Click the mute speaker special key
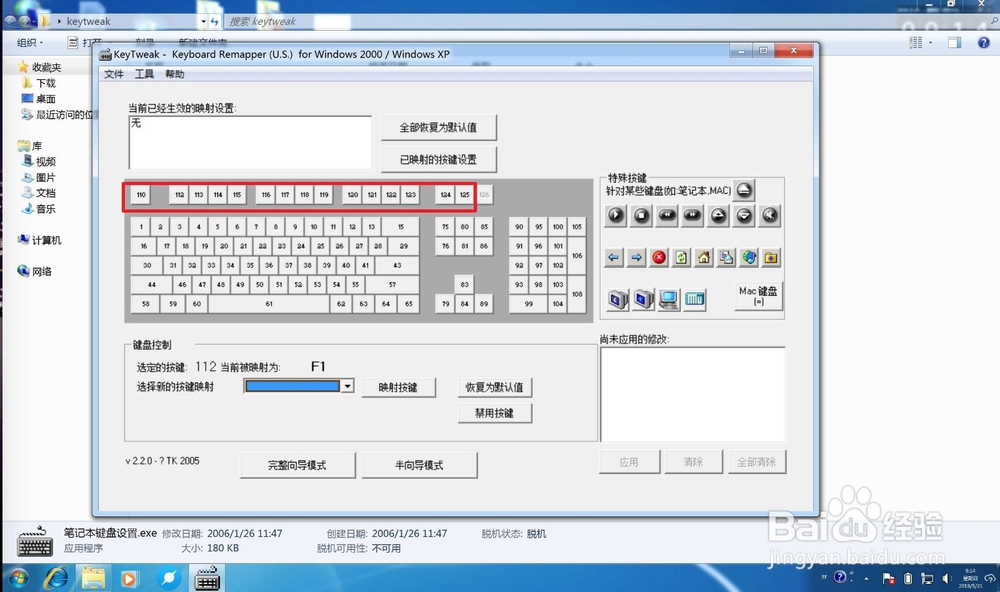 [x=770, y=216]
